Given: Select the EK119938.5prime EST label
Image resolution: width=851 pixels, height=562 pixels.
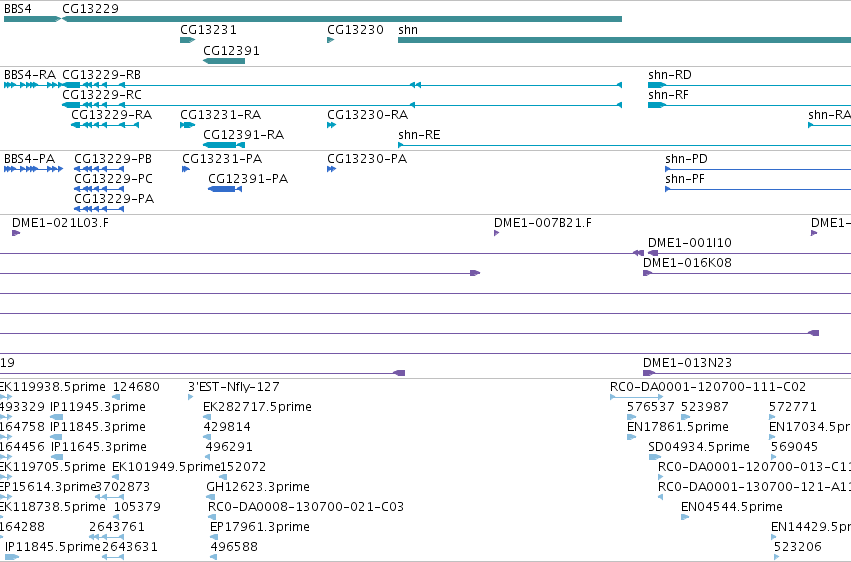Looking at the screenshot, I should pos(52,387).
